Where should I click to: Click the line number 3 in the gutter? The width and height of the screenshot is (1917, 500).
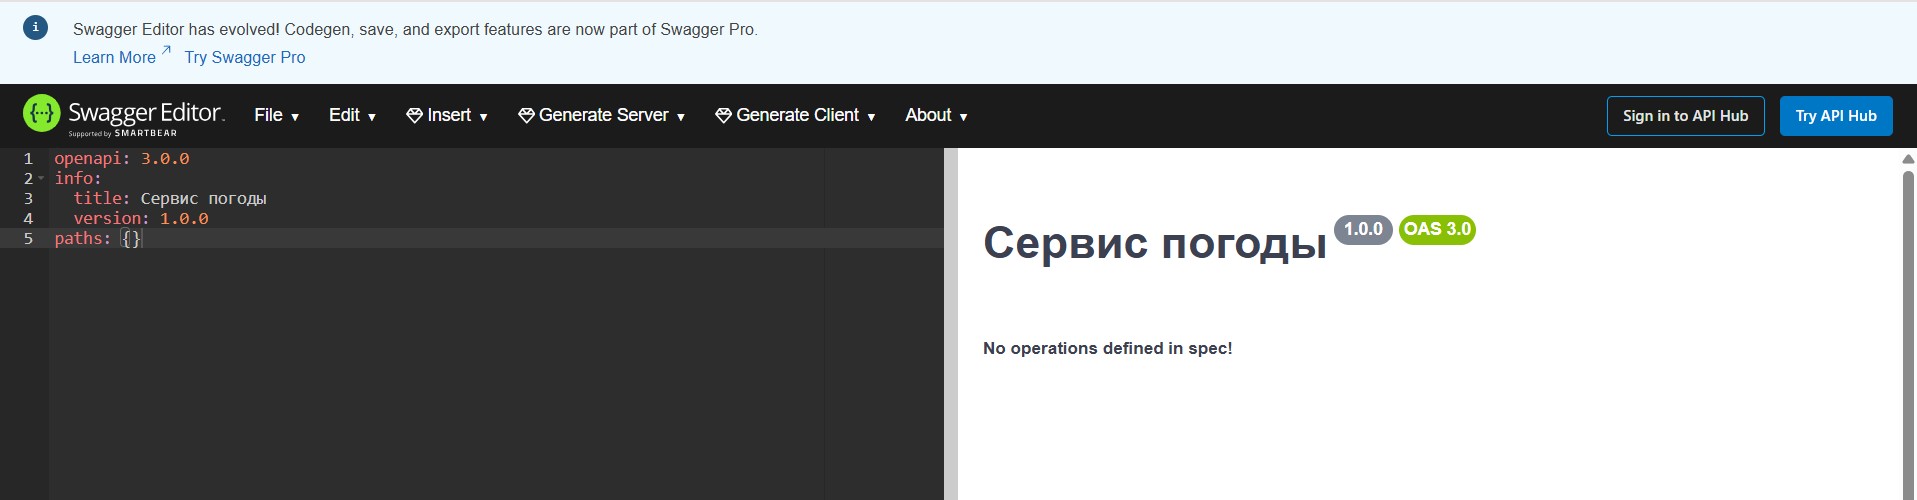click(x=28, y=199)
